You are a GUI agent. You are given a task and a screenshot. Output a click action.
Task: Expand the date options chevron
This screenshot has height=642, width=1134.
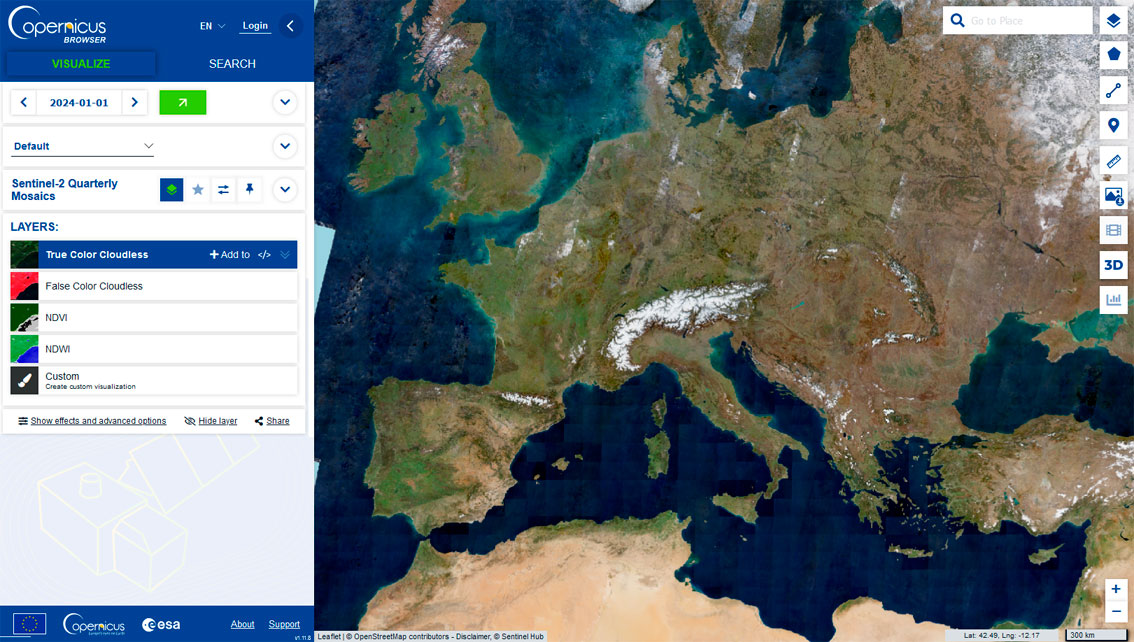[x=285, y=103]
